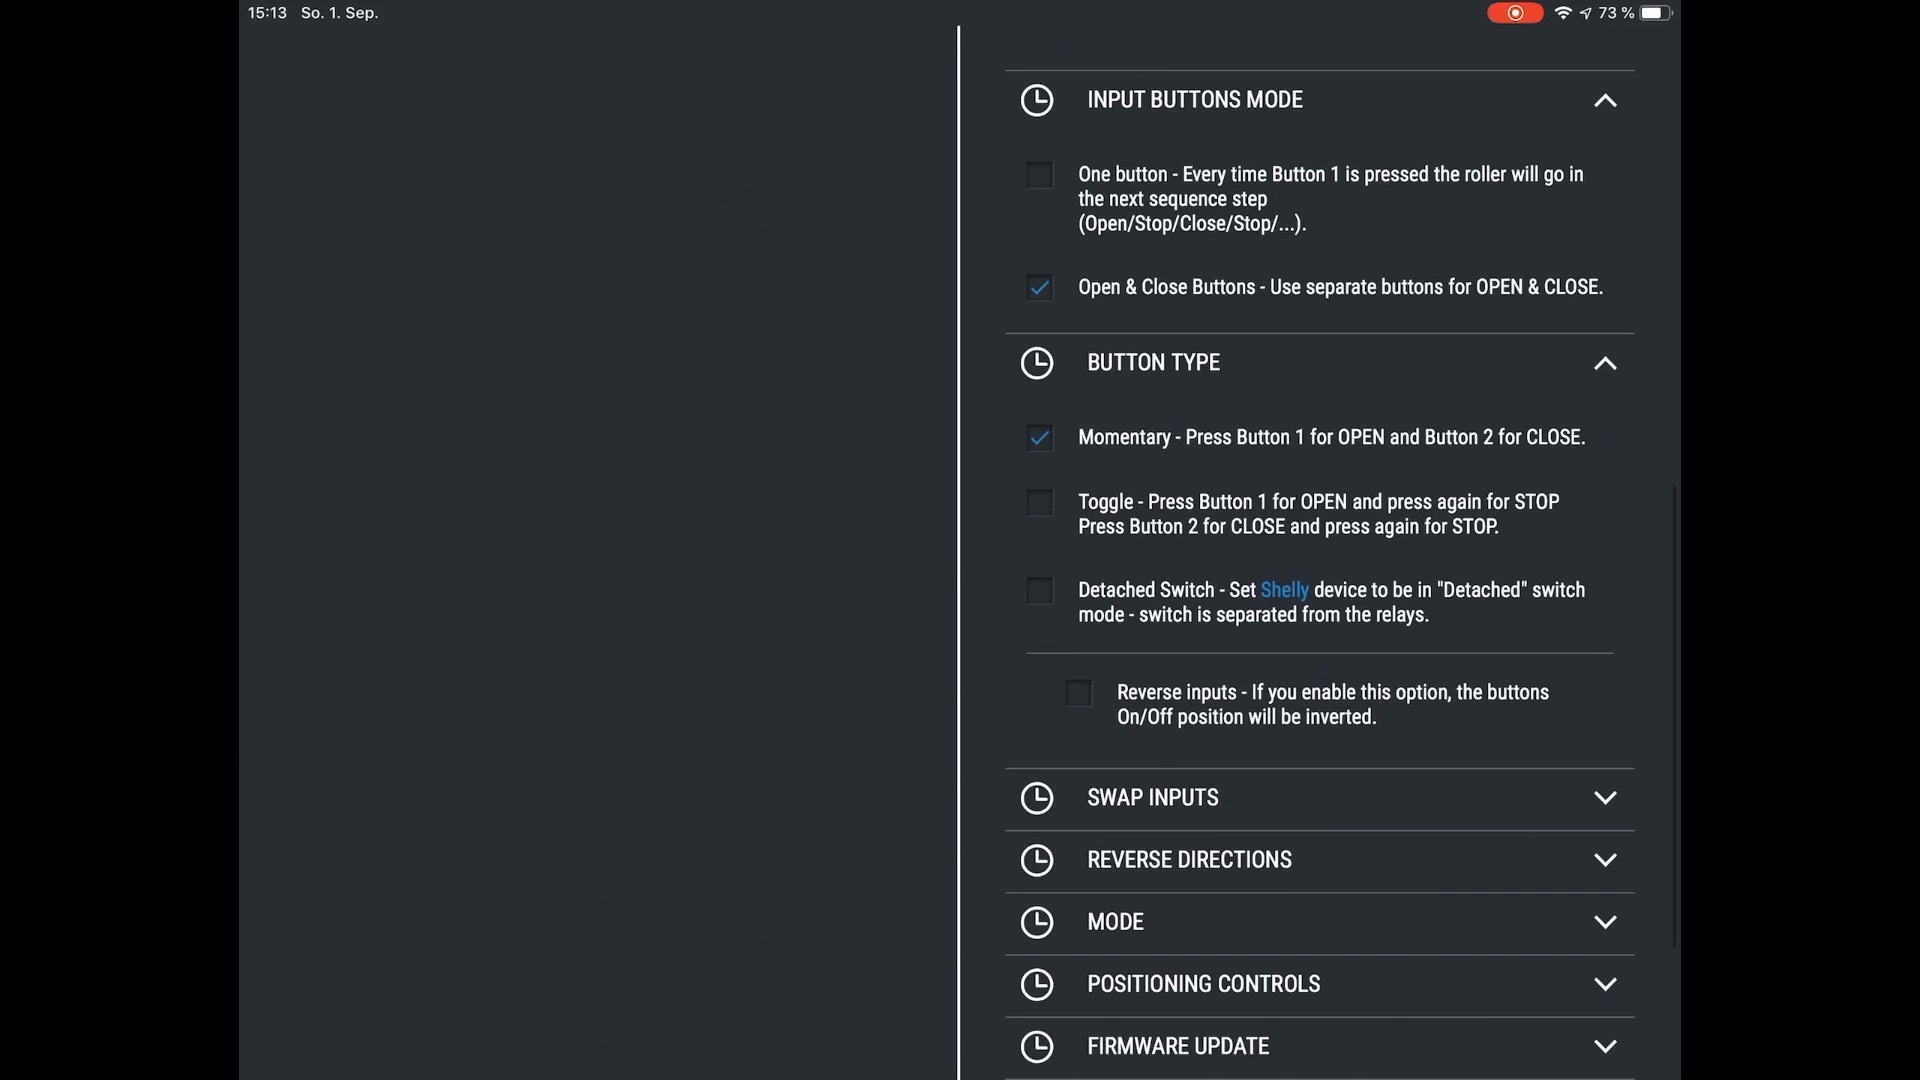The height and width of the screenshot is (1080, 1920).
Task: Click the clock icon beside Input Buttons Mode
Action: 1037,100
